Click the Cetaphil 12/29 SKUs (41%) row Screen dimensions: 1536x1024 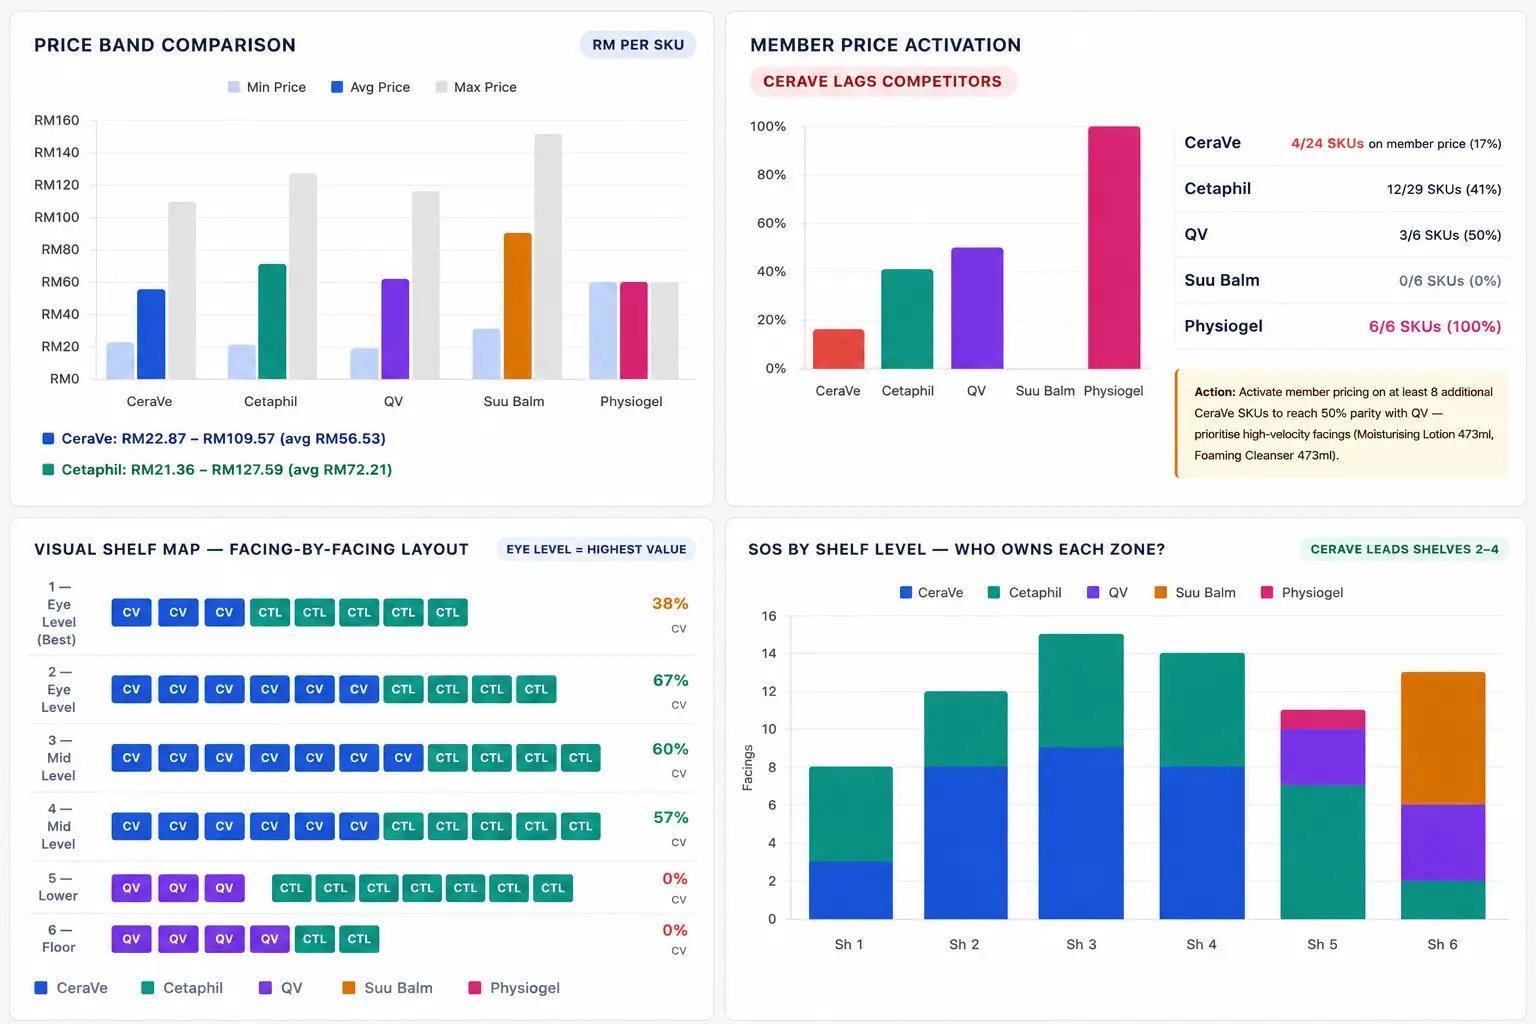[x=1342, y=189]
